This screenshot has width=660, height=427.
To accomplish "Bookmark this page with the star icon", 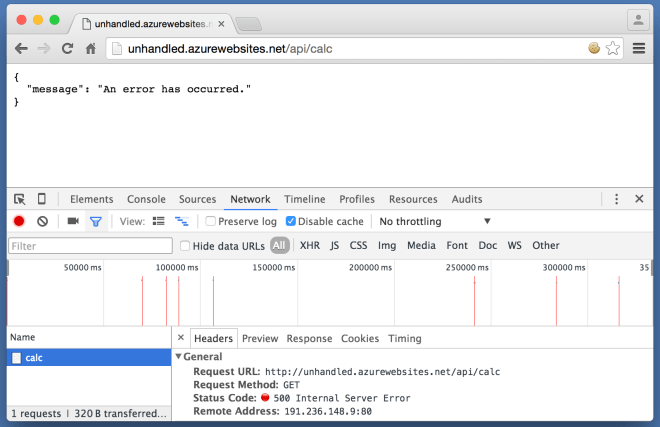I will 613,48.
